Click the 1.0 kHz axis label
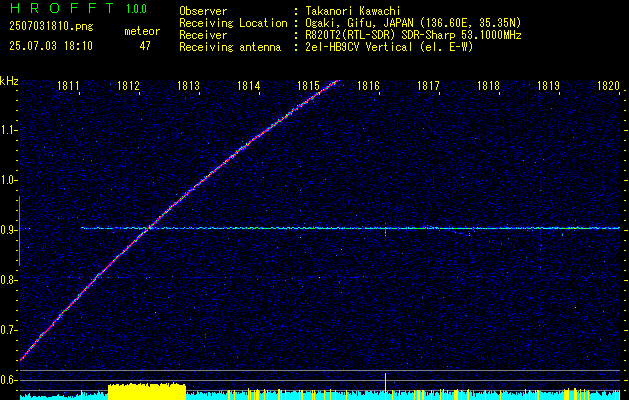 8,181
